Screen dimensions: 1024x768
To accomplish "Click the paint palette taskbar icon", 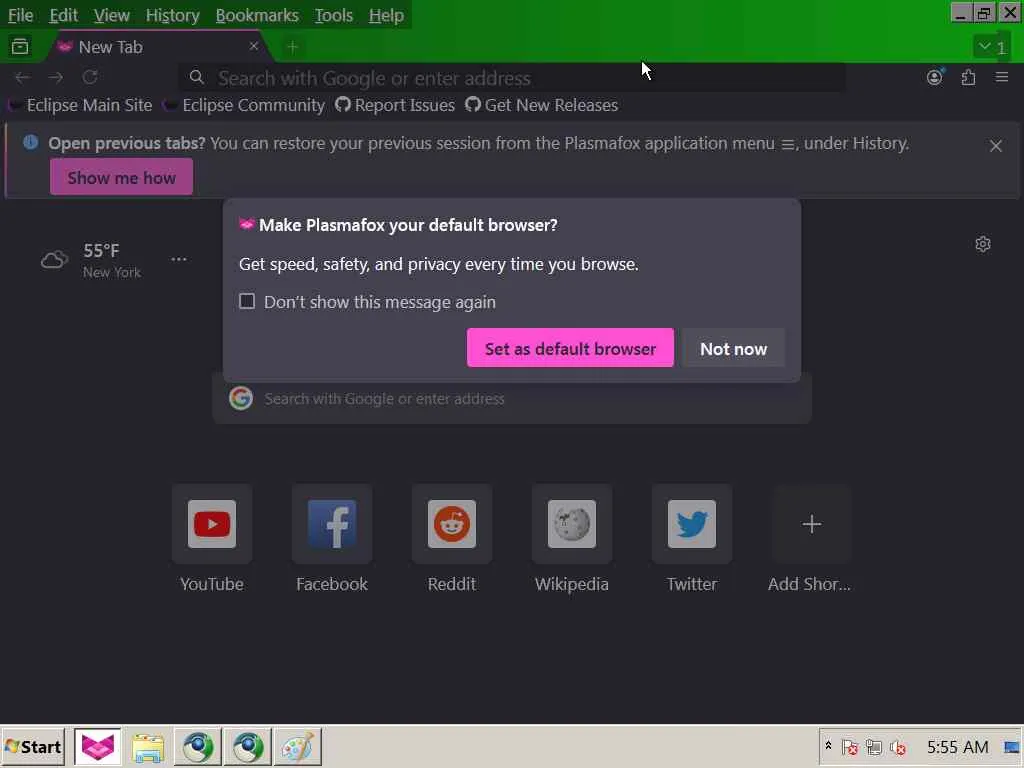I will click(x=298, y=747).
